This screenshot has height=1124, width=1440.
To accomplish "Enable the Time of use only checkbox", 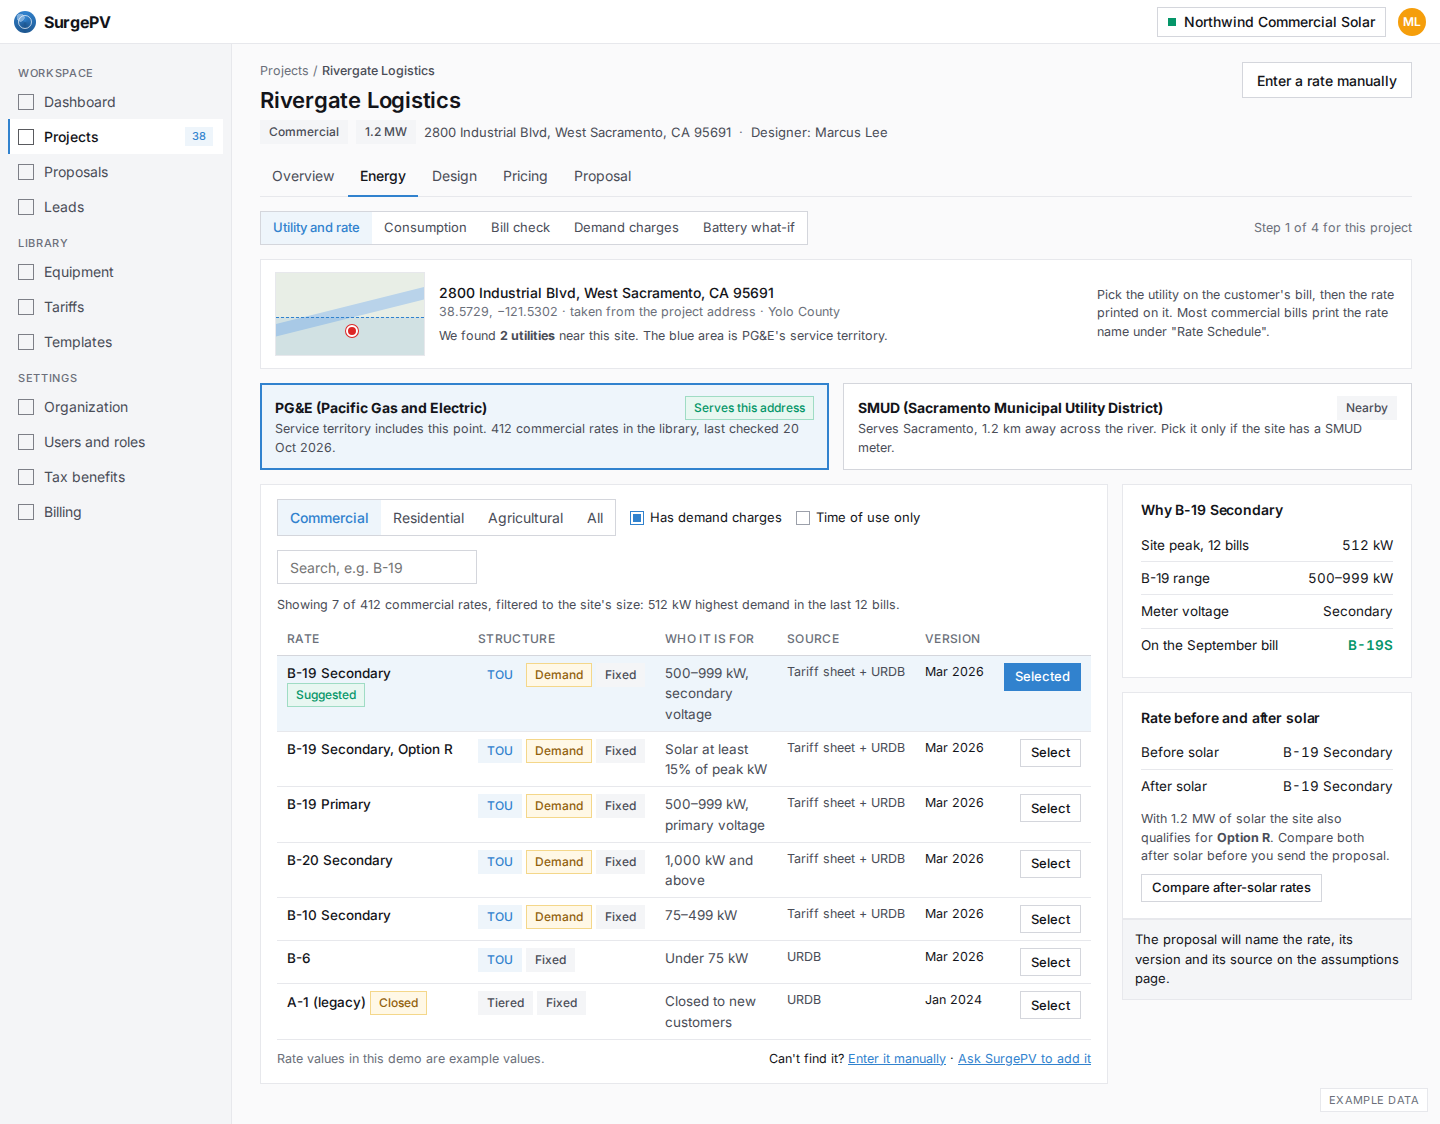I will (803, 518).
